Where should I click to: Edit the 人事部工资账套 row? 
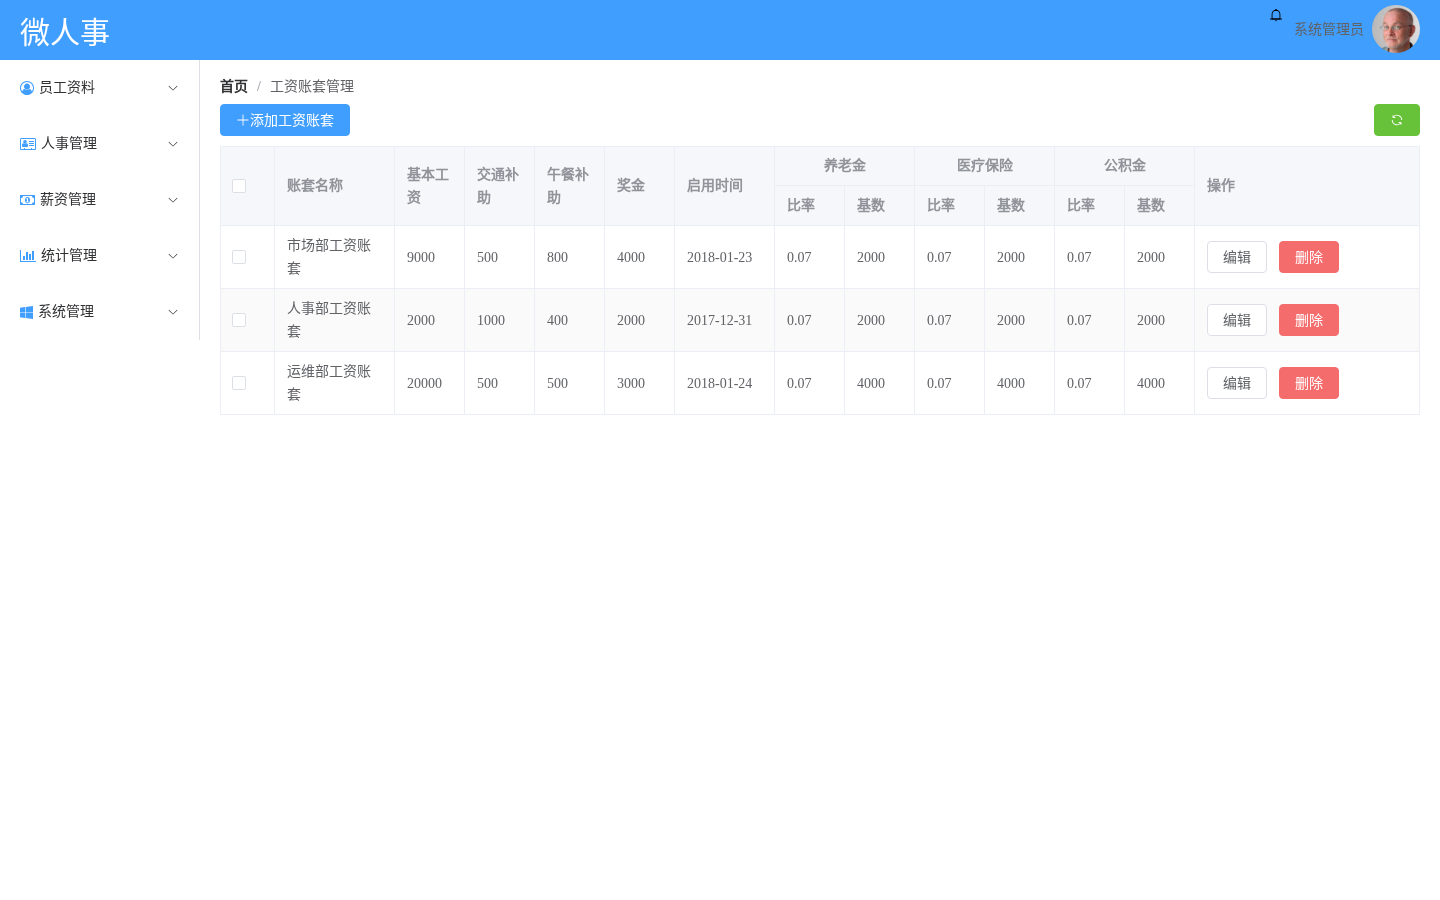coord(1237,320)
